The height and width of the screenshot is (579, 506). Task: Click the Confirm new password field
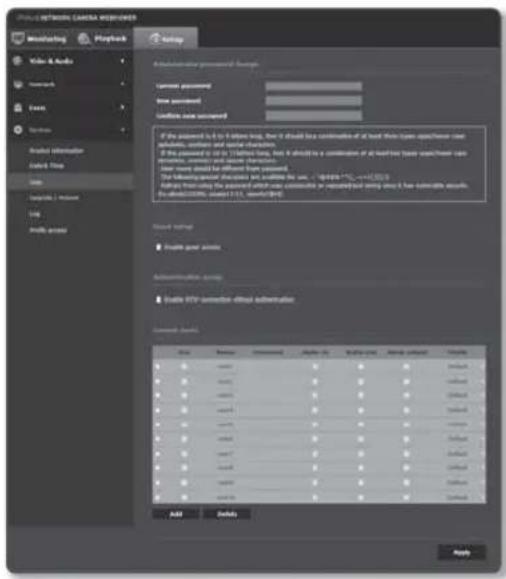point(314,116)
